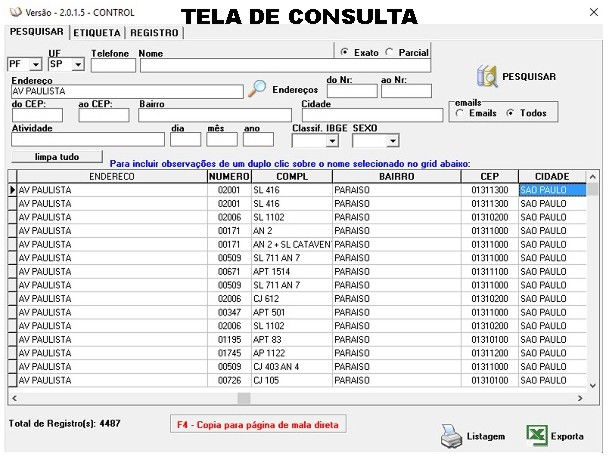The width and height of the screenshot is (609, 463).
Task: Click the CJ 403 AN 4 cell
Action: pyautogui.click(x=292, y=367)
